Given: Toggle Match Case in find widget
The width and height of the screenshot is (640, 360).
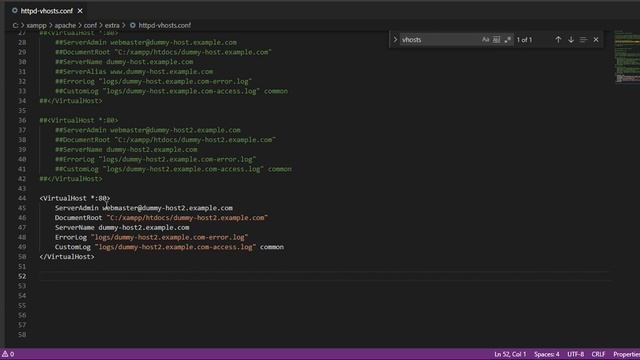Looking at the screenshot, I should (x=485, y=40).
